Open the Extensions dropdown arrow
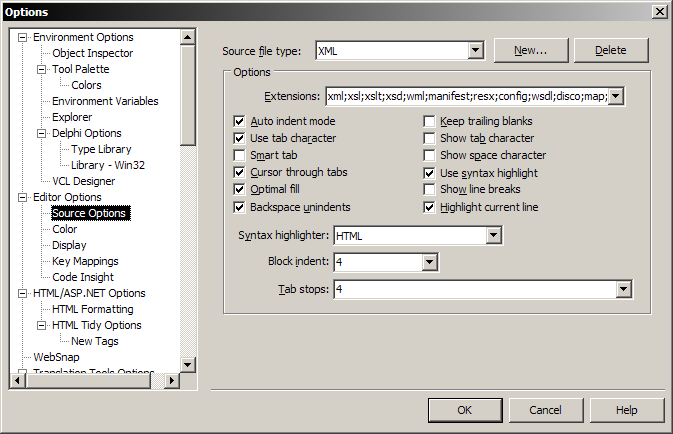Viewport: 673px width, 434px height. coord(615,96)
